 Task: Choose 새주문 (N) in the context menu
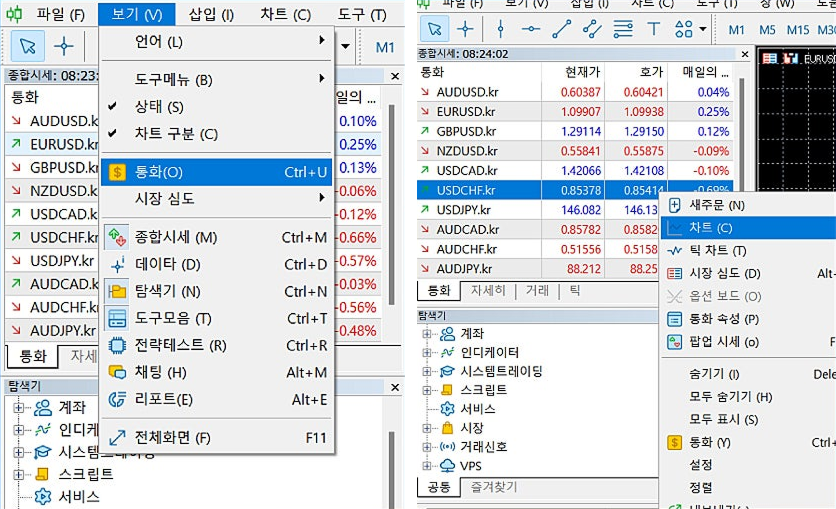(748, 205)
